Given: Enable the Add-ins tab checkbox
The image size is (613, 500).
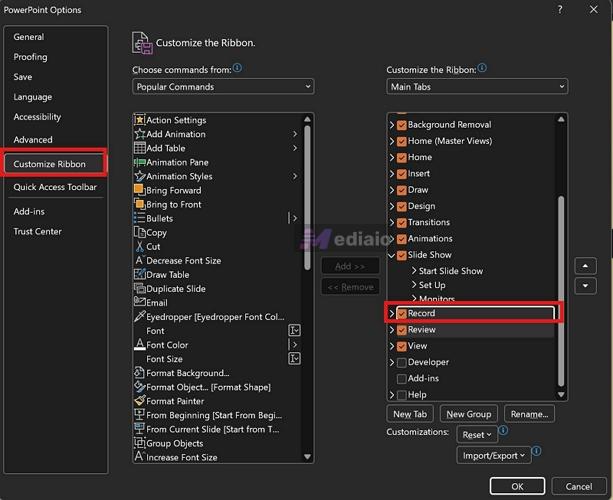Looking at the screenshot, I should tap(401, 379).
